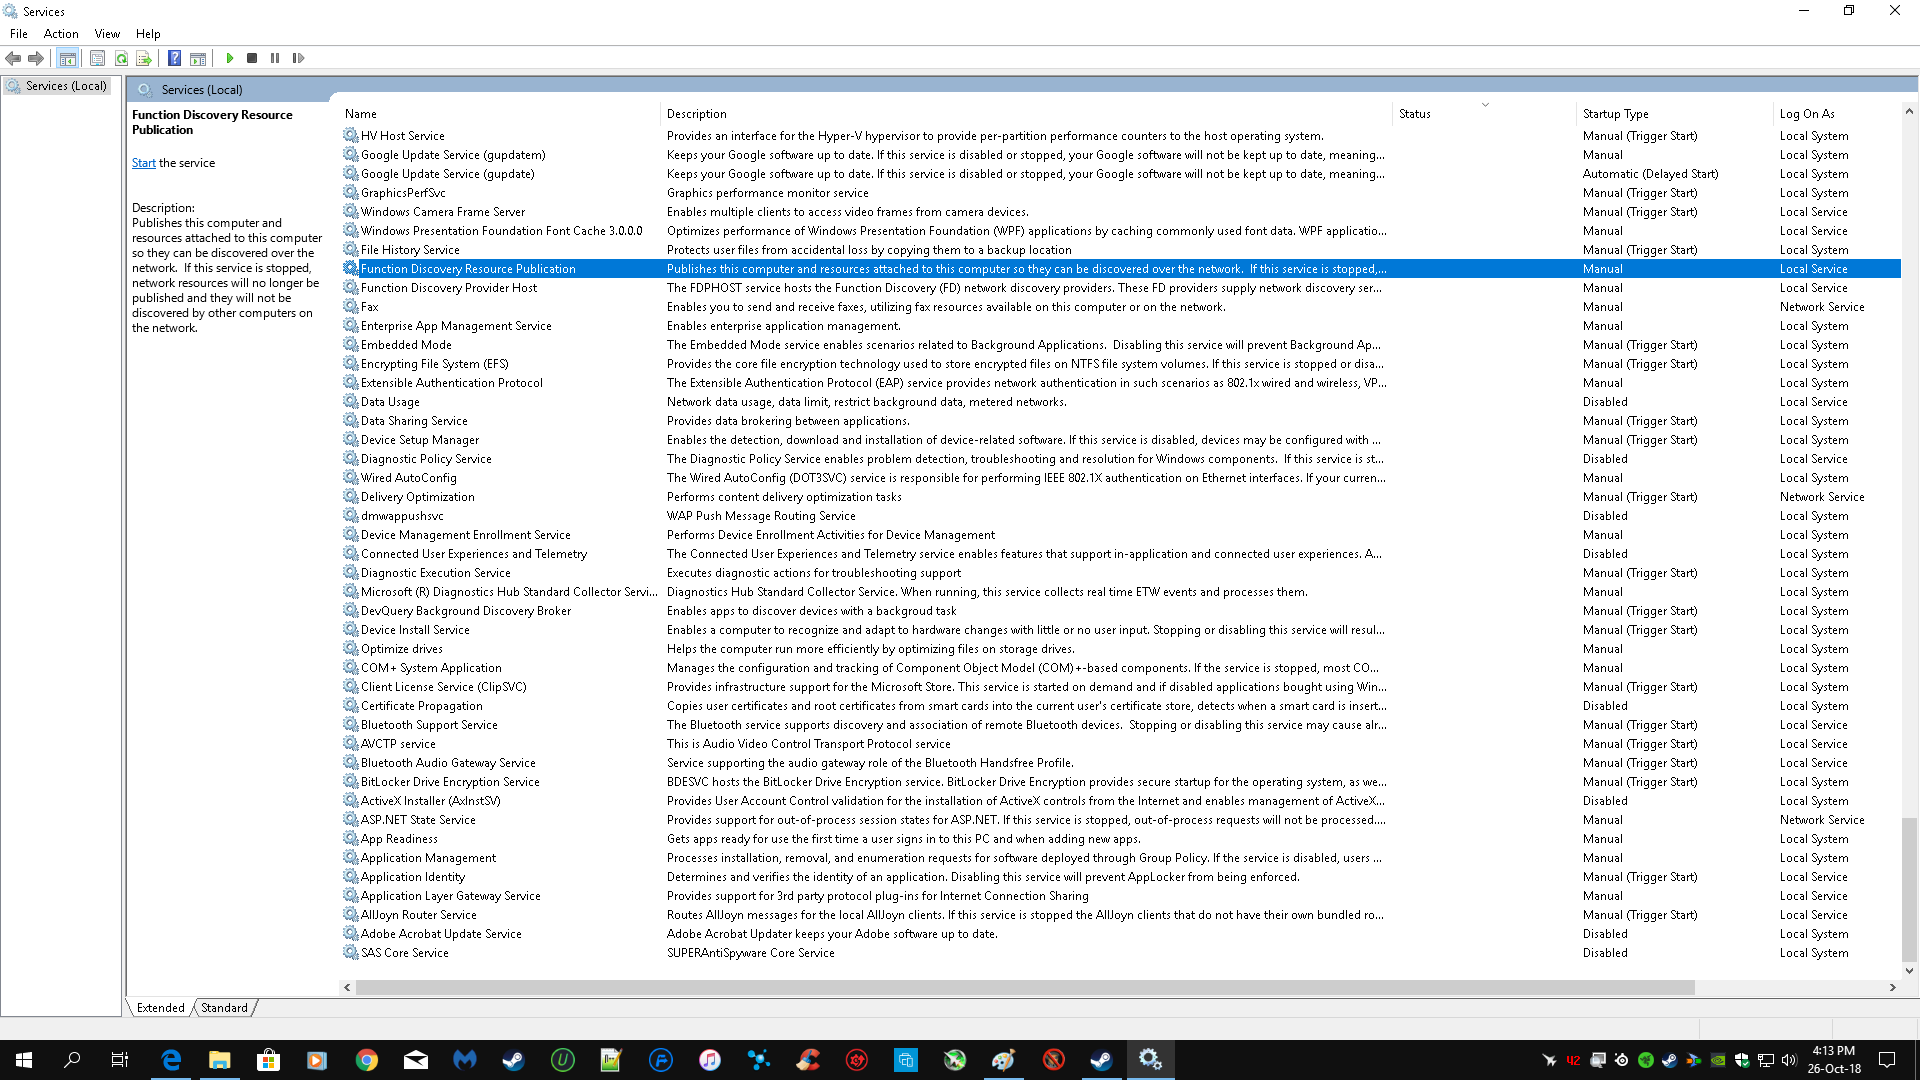This screenshot has width=1920, height=1080.
Task: Sort services by Name column header
Action: point(361,114)
